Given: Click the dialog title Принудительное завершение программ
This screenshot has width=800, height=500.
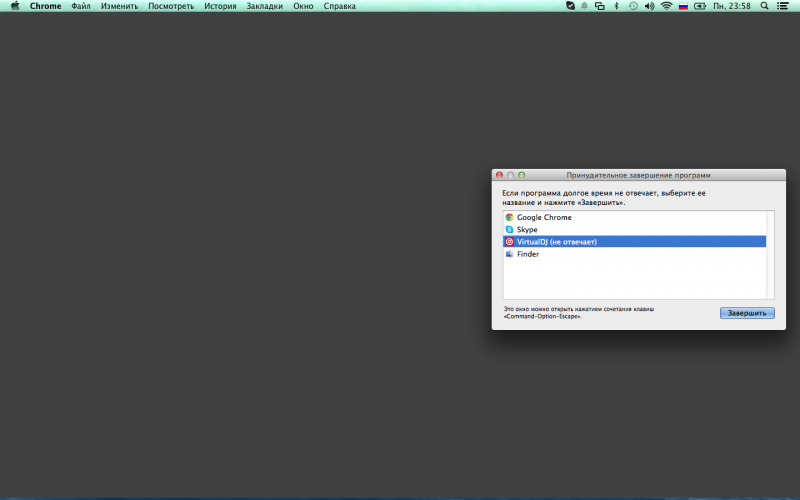Looking at the screenshot, I should pyautogui.click(x=638, y=175).
